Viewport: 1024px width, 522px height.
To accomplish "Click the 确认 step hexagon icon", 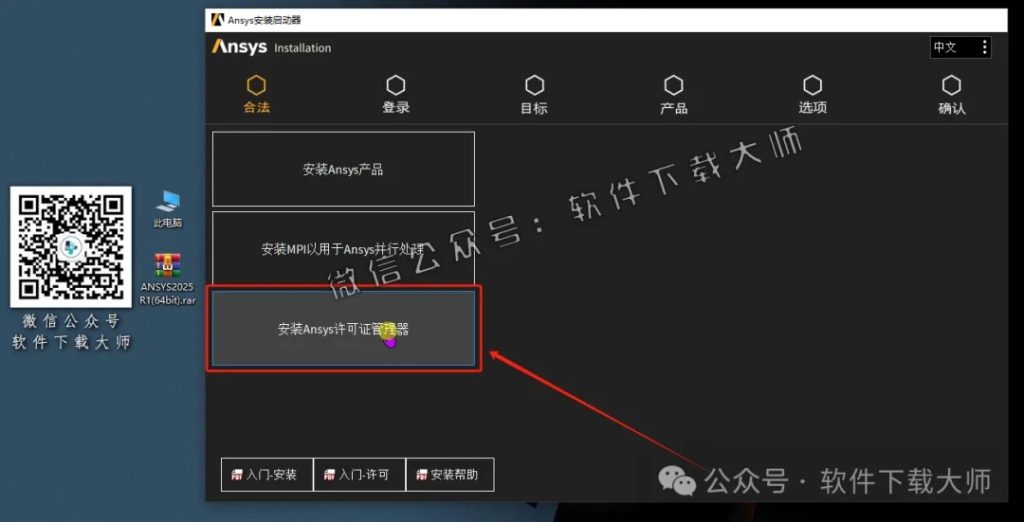I will tap(952, 85).
